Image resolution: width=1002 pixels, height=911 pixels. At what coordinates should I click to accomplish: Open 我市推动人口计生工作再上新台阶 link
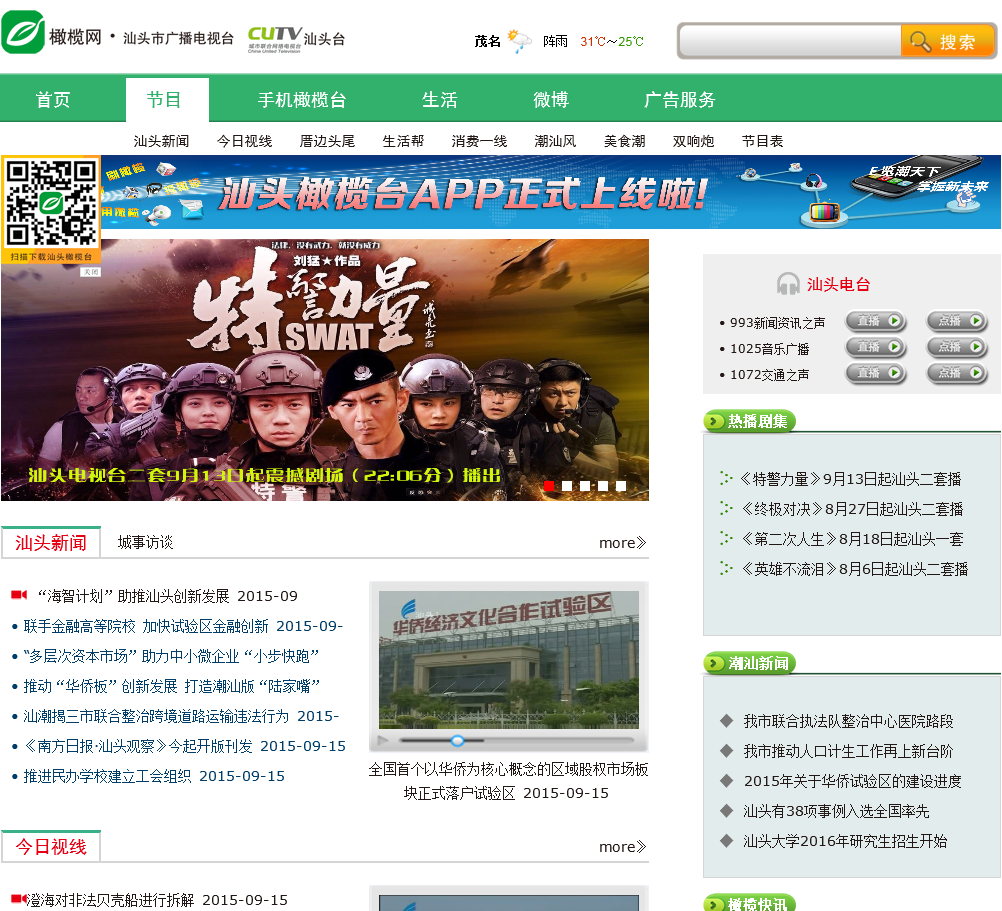[x=848, y=751]
